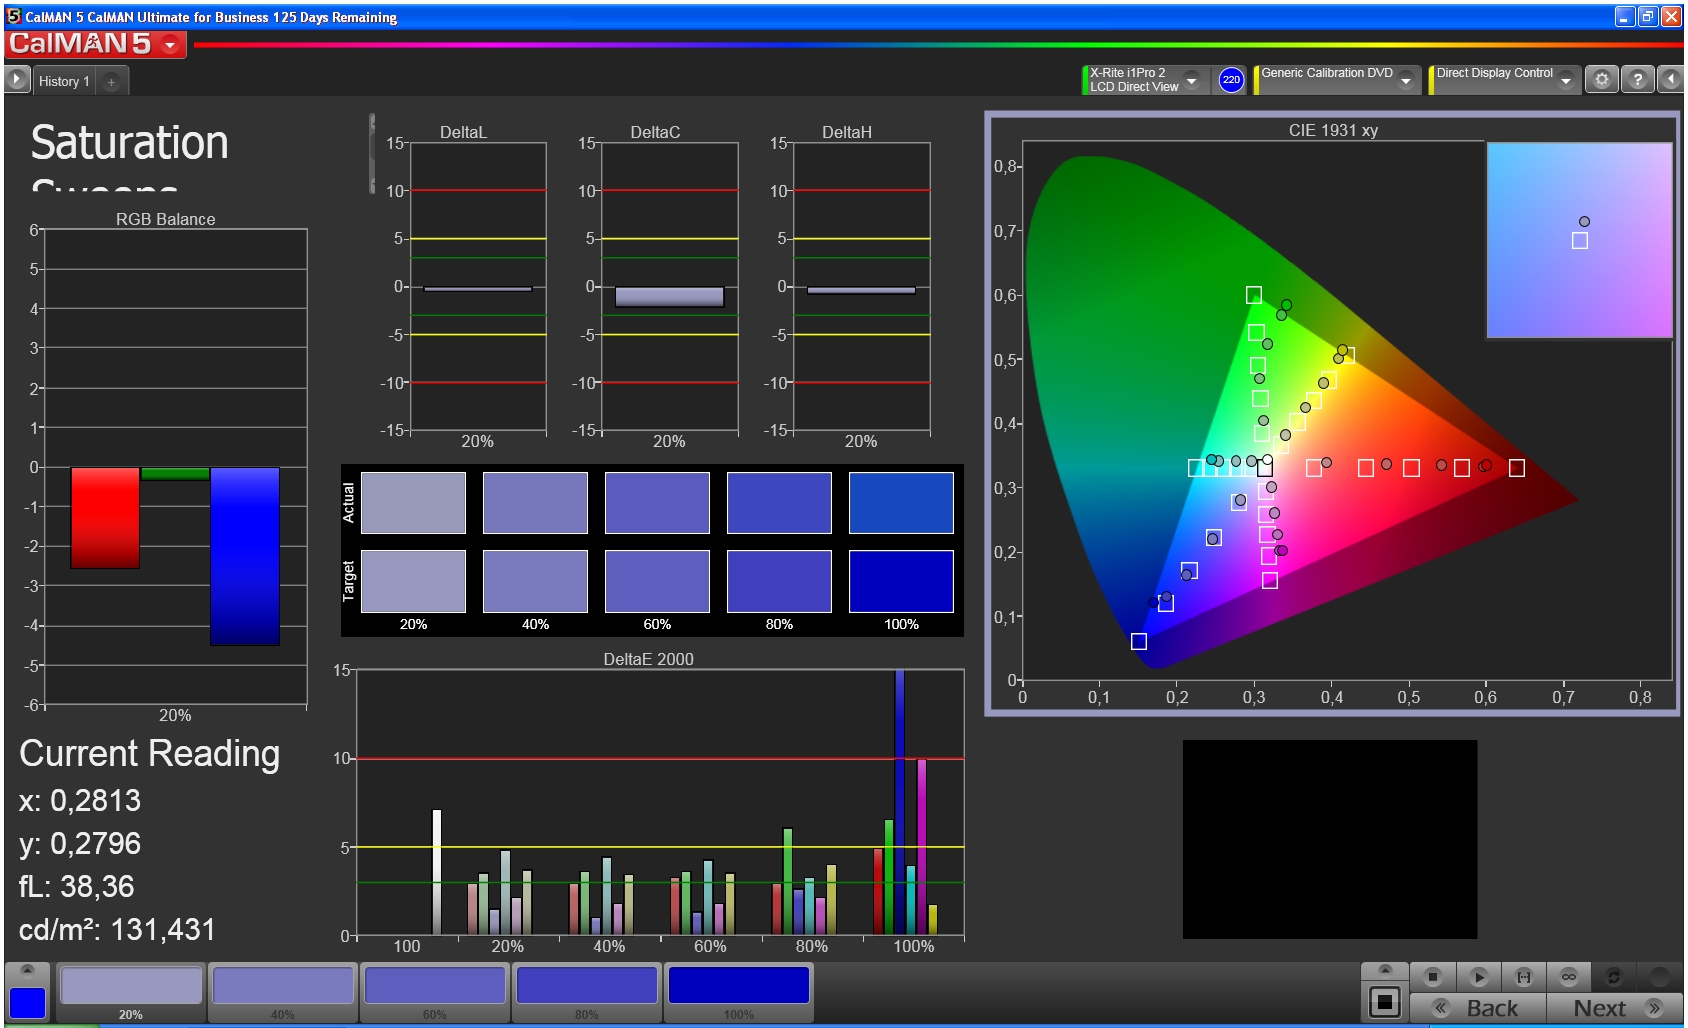This screenshot has width=1688, height=1028.
Task: Click the RGB Balance chart title
Action: tap(165, 219)
